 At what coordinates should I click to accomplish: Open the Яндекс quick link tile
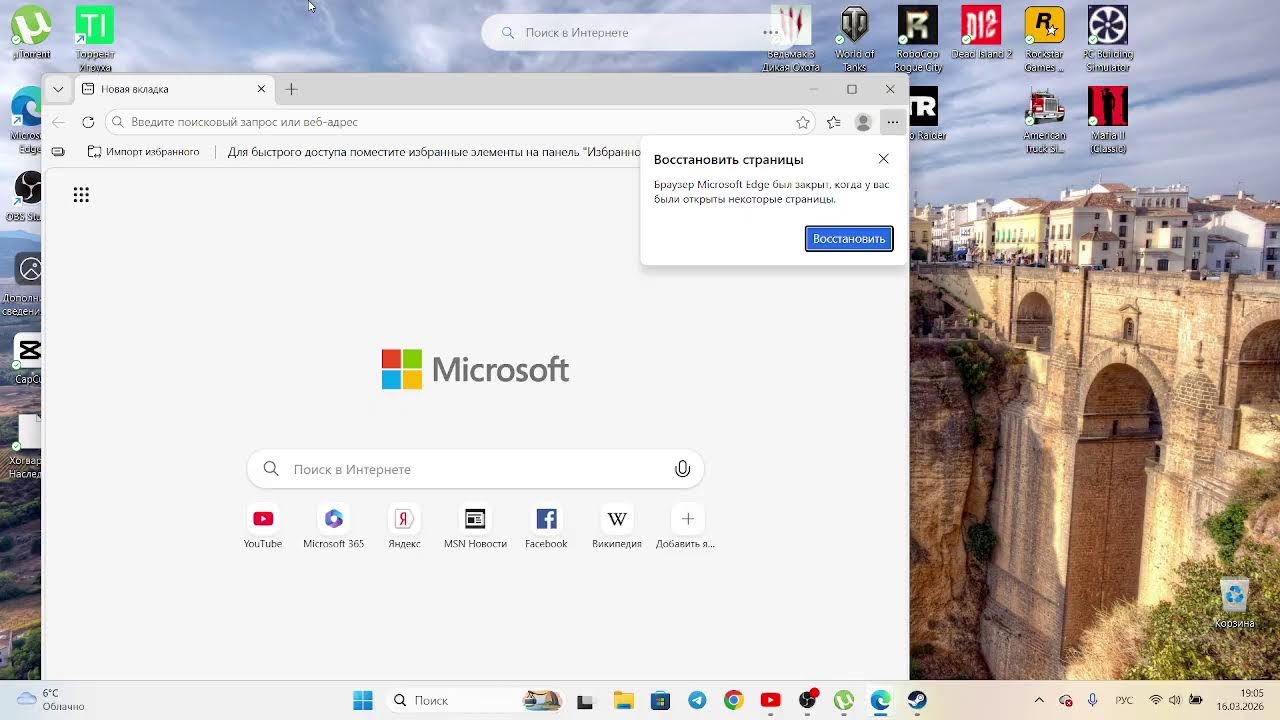404,527
